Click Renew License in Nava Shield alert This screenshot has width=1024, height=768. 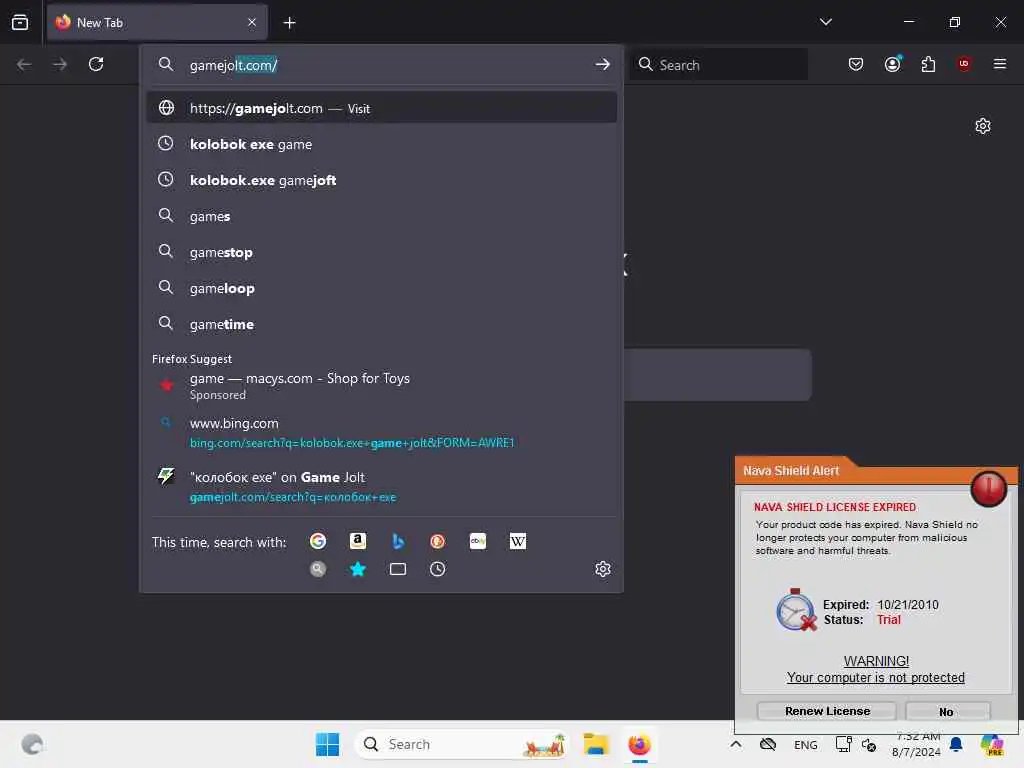click(x=827, y=711)
